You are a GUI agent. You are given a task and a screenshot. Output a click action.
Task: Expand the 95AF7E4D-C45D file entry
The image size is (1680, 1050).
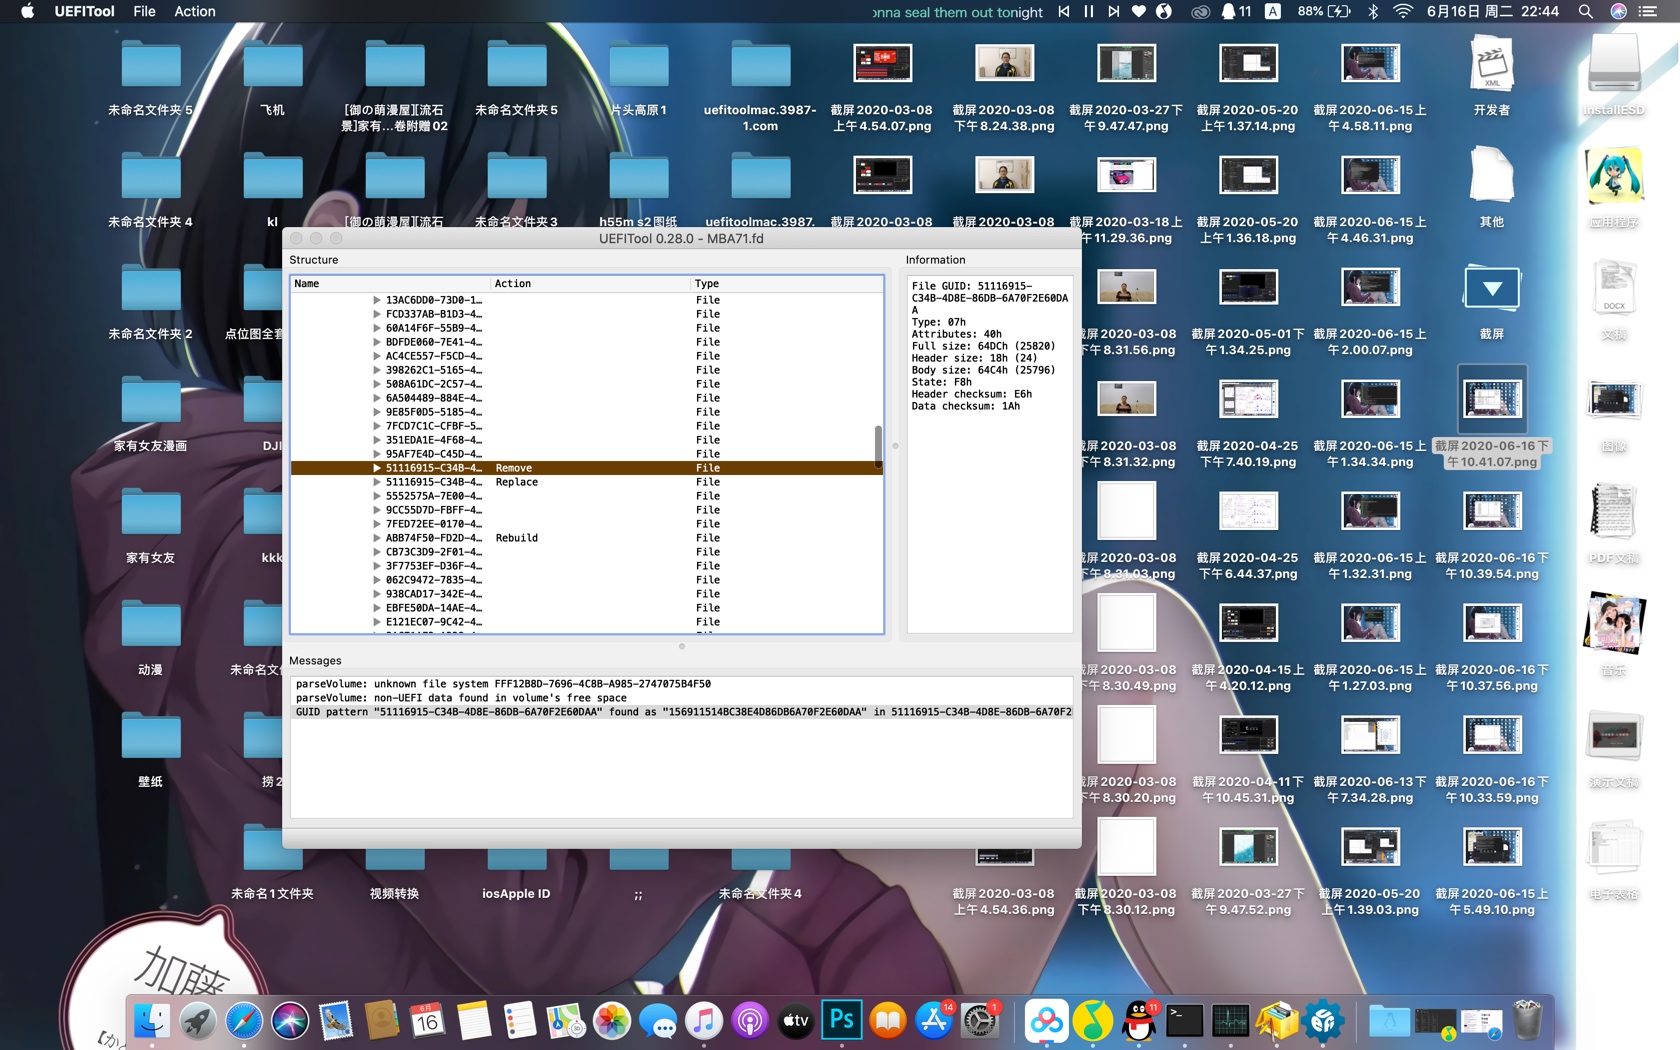click(x=377, y=454)
